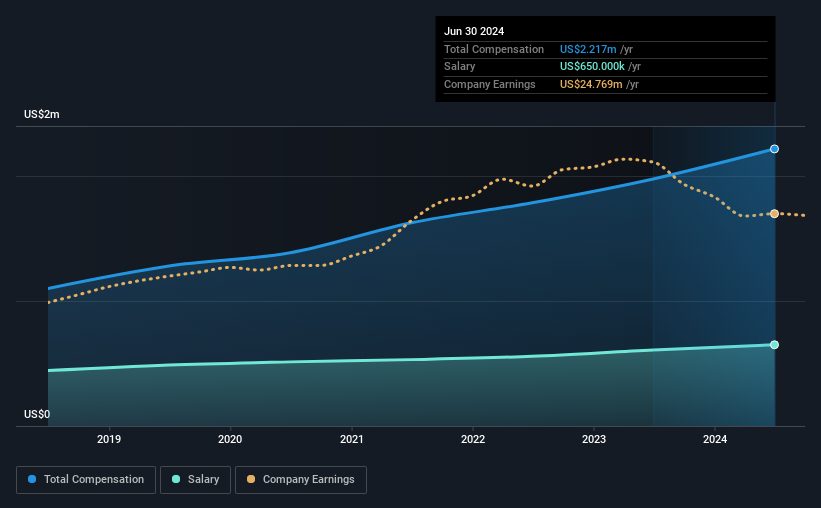Click the 2022 x-axis label
Image resolution: width=821 pixels, height=508 pixels.
click(473, 439)
